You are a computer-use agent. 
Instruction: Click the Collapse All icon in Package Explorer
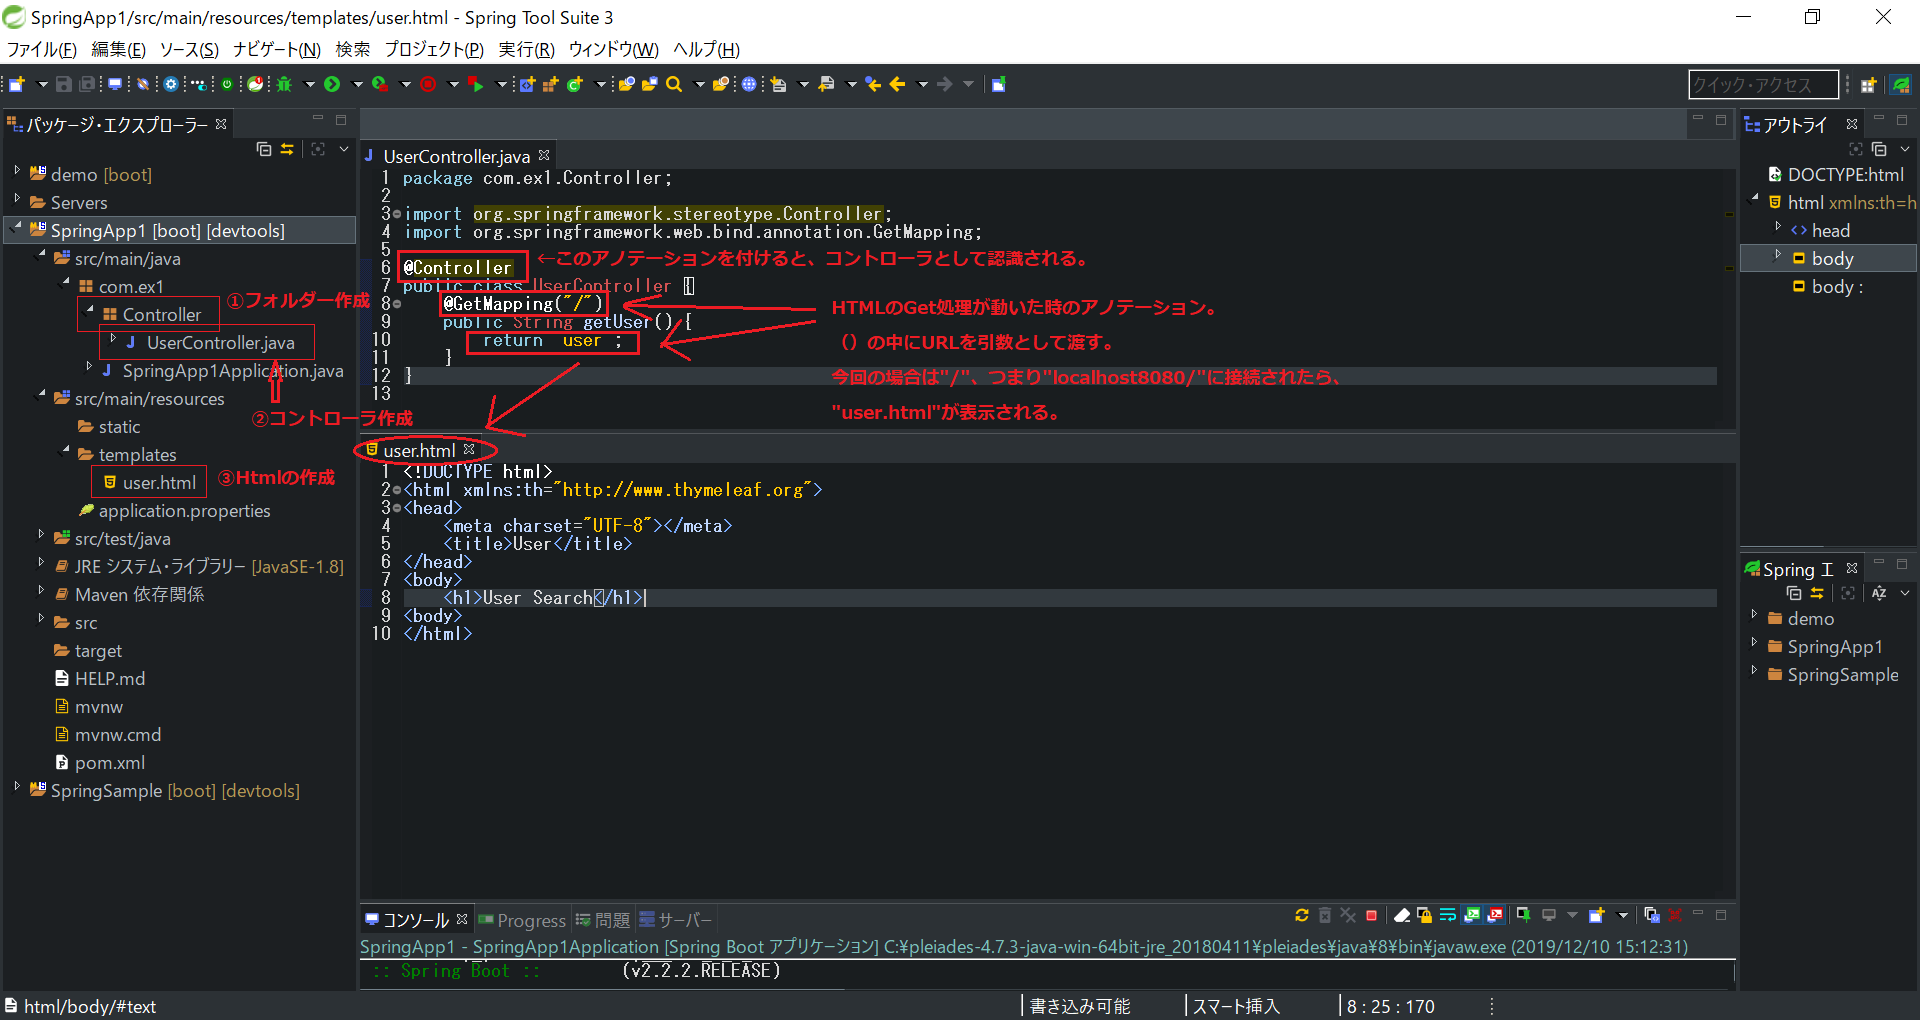click(264, 149)
